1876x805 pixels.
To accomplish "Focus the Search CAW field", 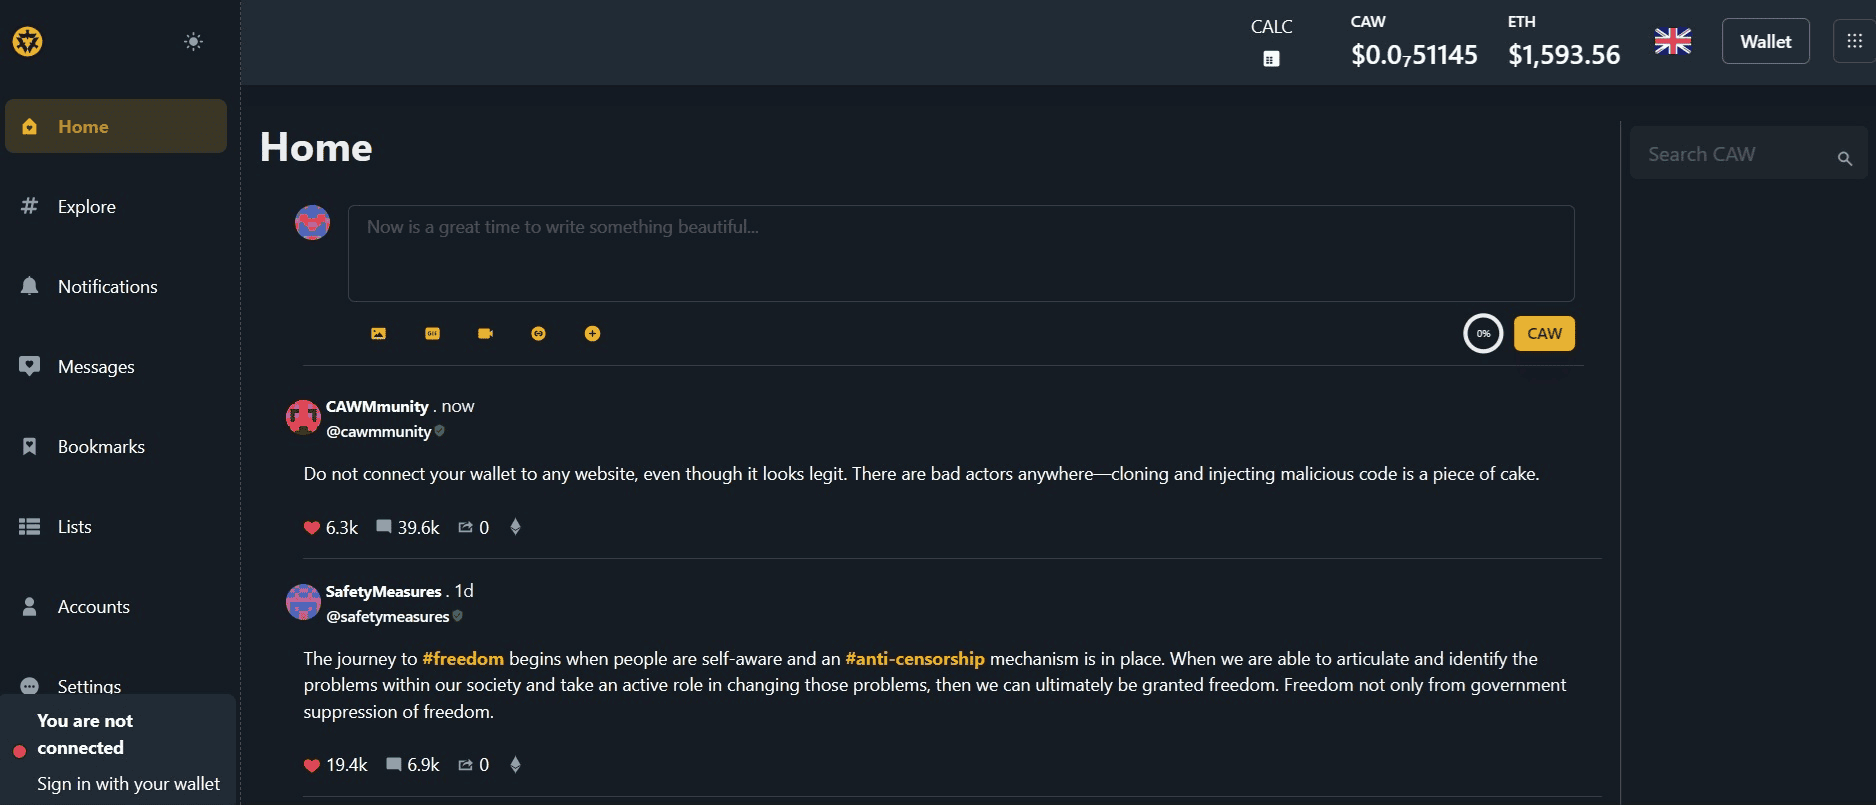I will [x=1735, y=155].
